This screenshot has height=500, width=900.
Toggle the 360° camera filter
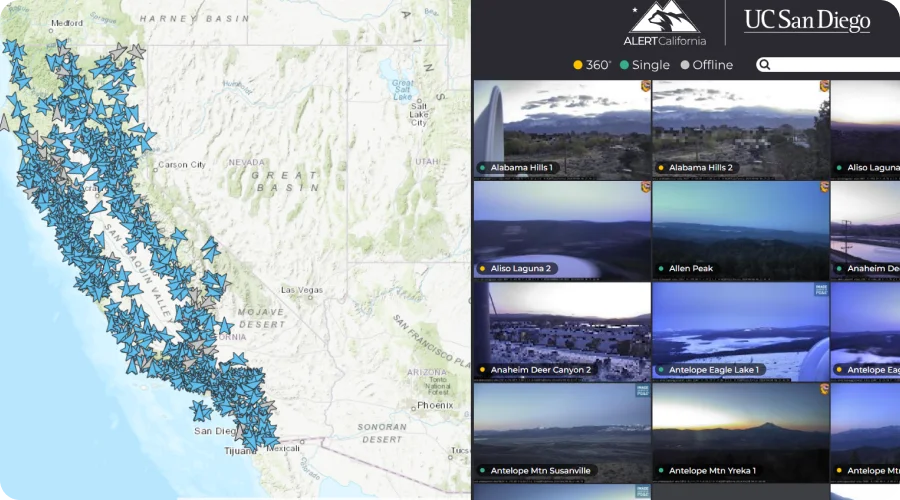click(x=592, y=65)
